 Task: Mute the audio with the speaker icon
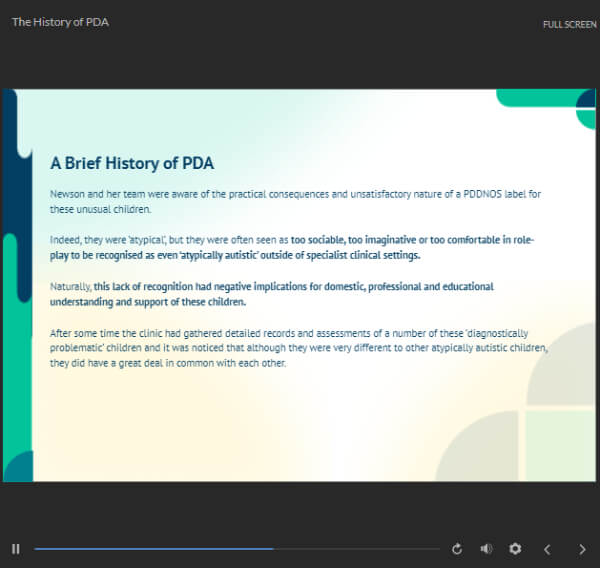click(x=486, y=549)
